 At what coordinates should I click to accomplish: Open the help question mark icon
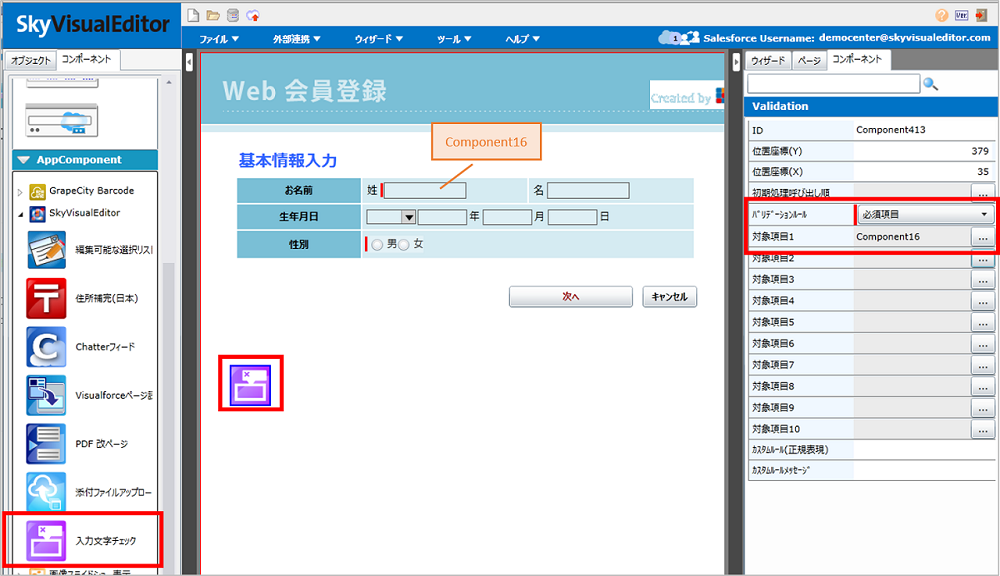click(942, 15)
